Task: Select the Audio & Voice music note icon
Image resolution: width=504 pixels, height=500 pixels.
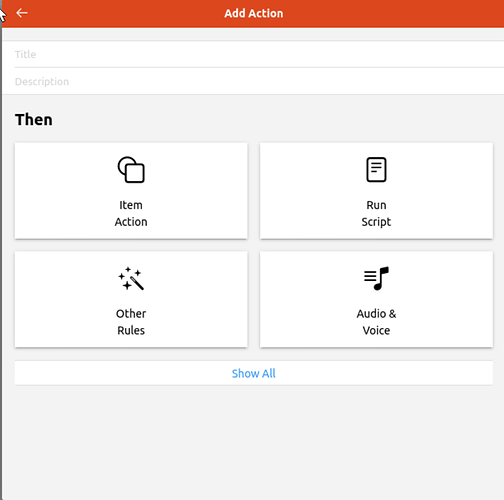Action: pos(376,278)
